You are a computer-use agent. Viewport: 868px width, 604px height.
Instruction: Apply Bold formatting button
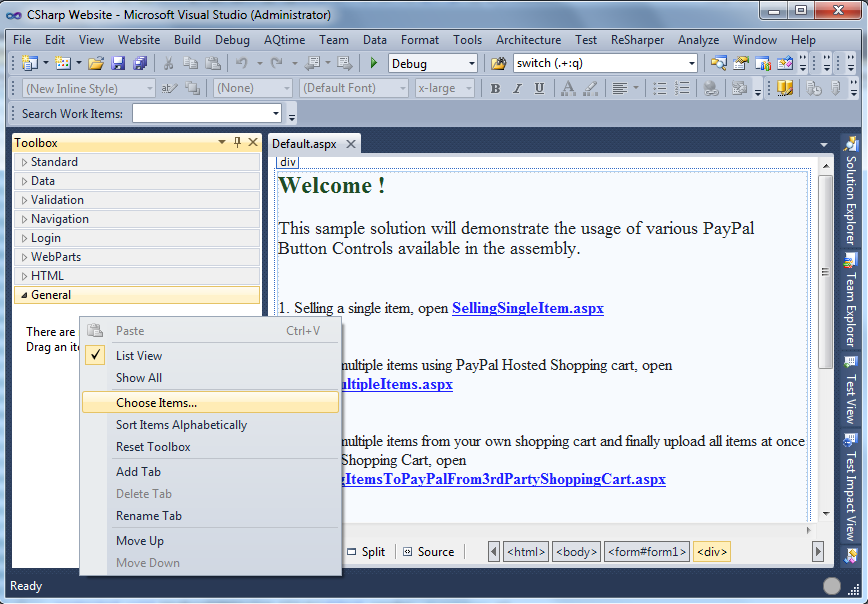tap(495, 88)
